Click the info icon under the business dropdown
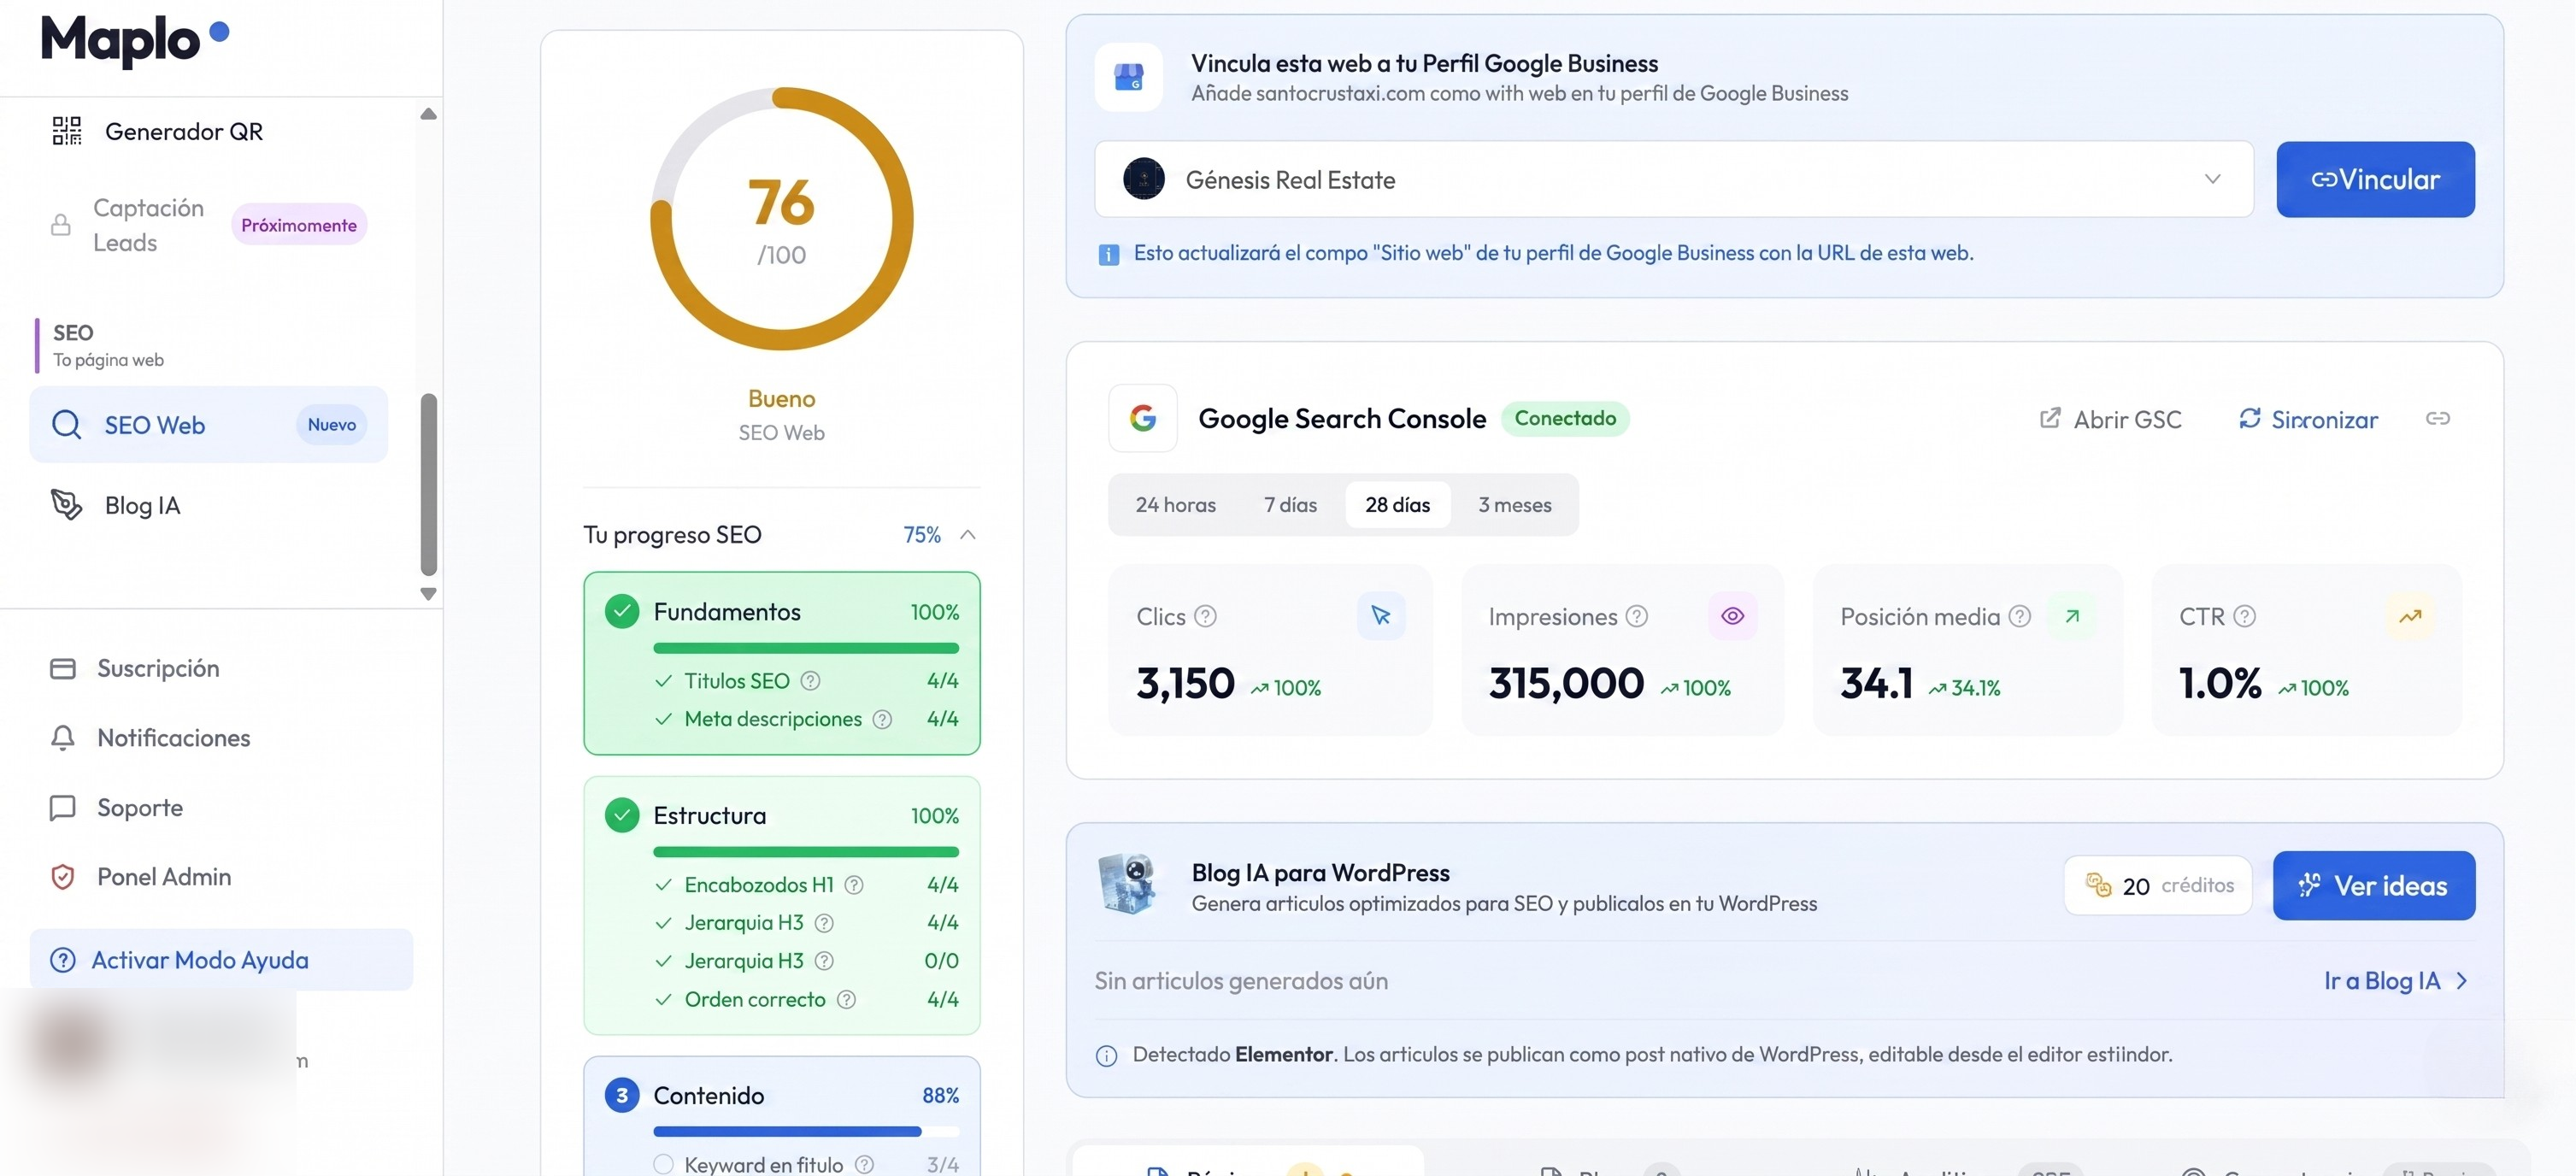 point(1109,254)
